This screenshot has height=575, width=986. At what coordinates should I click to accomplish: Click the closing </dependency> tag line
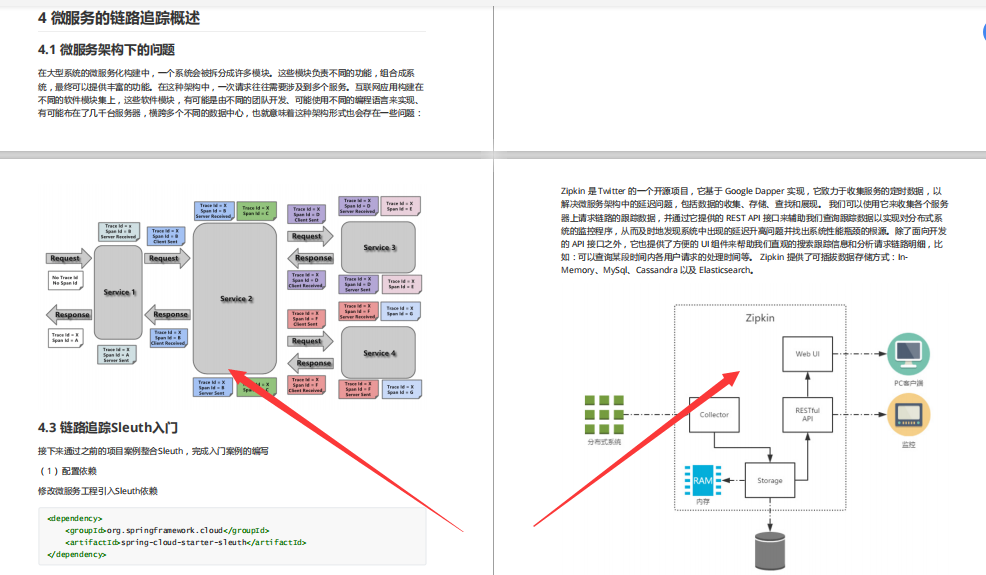tap(77, 554)
